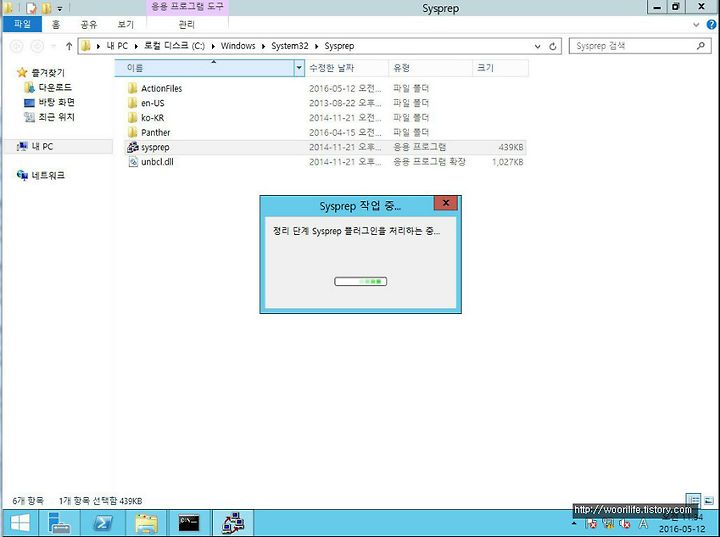
Task: Click the 응용 프로그램 도구 contextual tab
Action: (187, 7)
